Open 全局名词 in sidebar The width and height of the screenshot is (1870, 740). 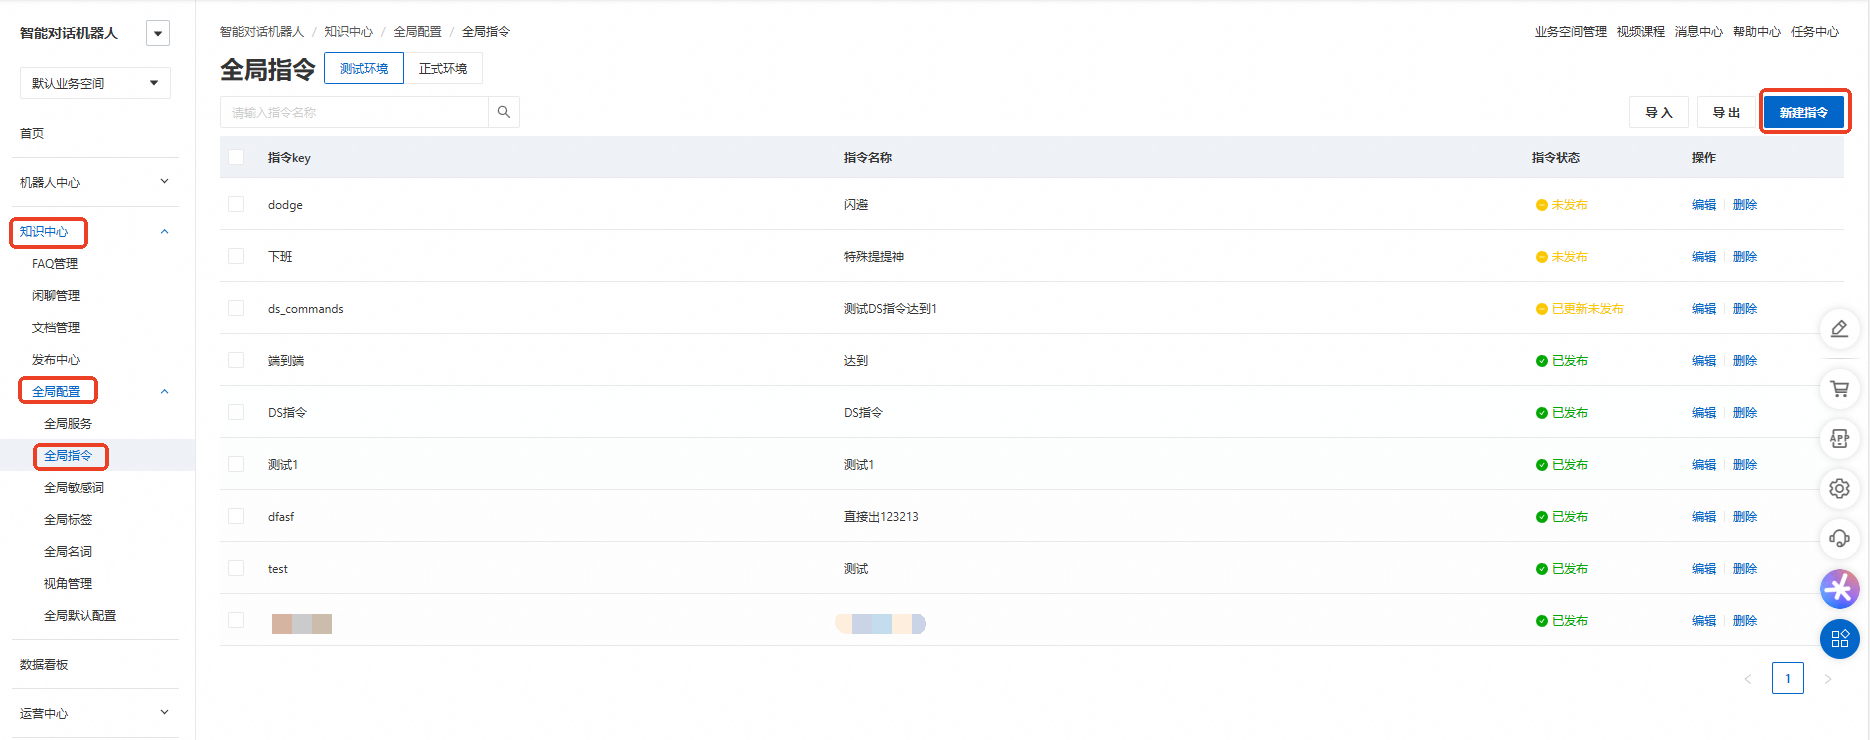coord(68,552)
